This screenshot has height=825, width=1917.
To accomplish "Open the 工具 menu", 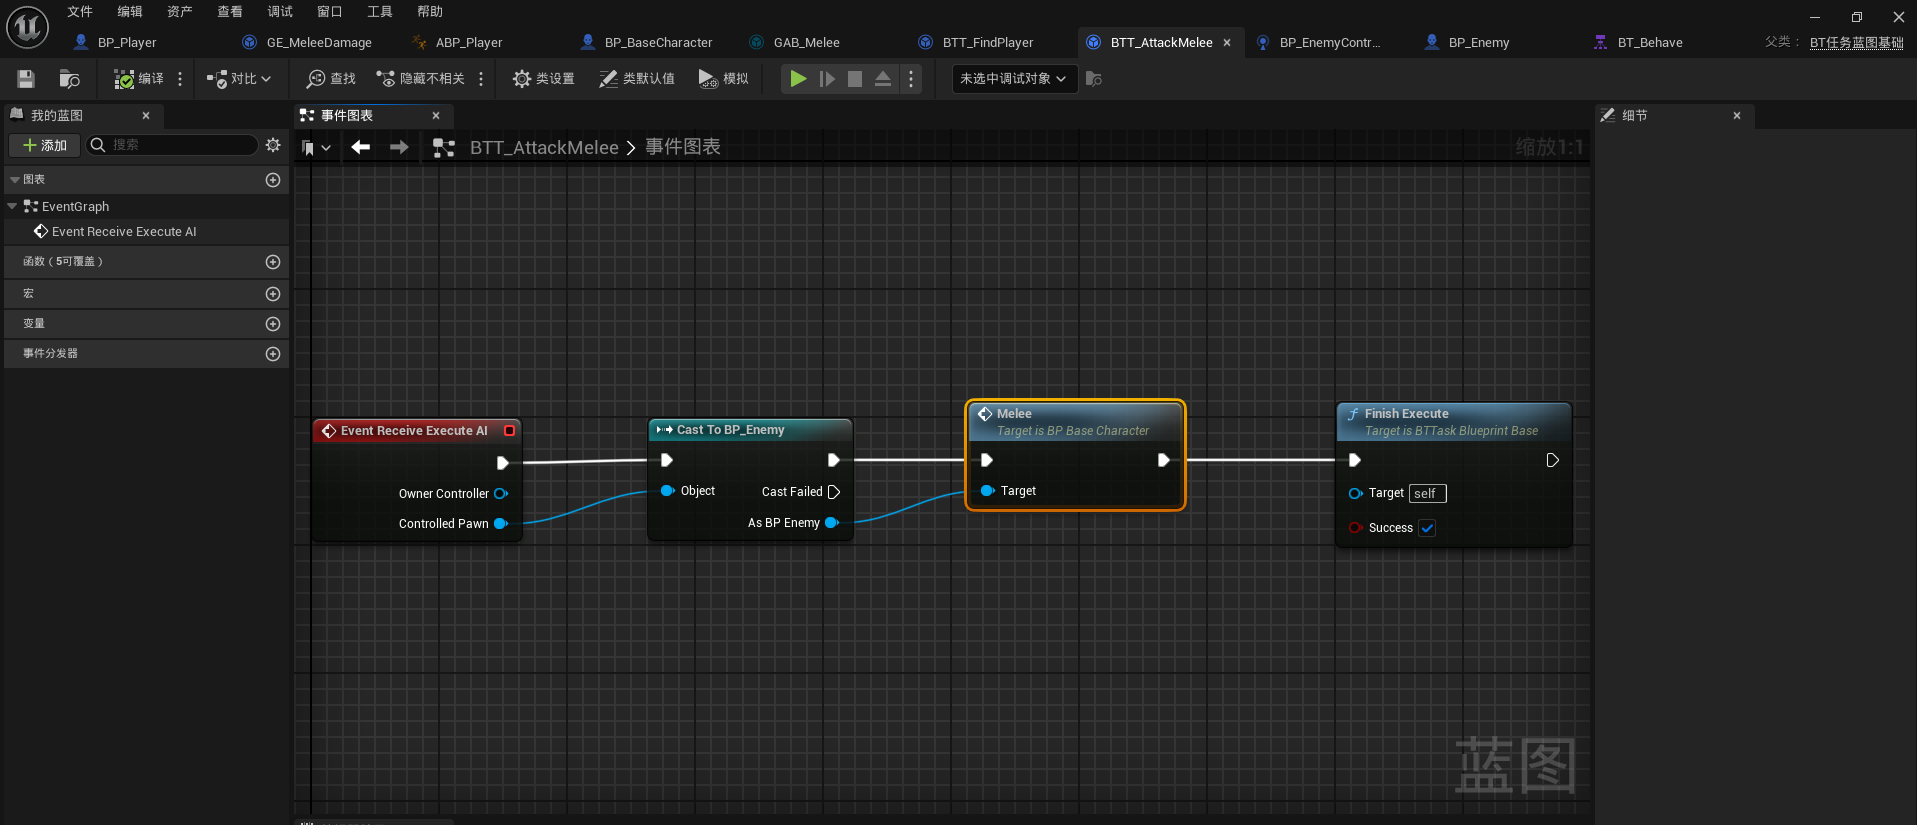I will [380, 12].
